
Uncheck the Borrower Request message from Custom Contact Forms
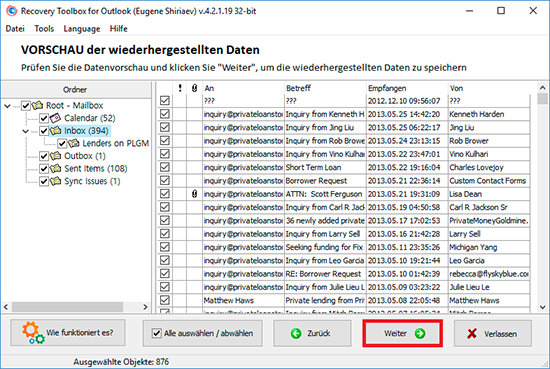click(165, 181)
